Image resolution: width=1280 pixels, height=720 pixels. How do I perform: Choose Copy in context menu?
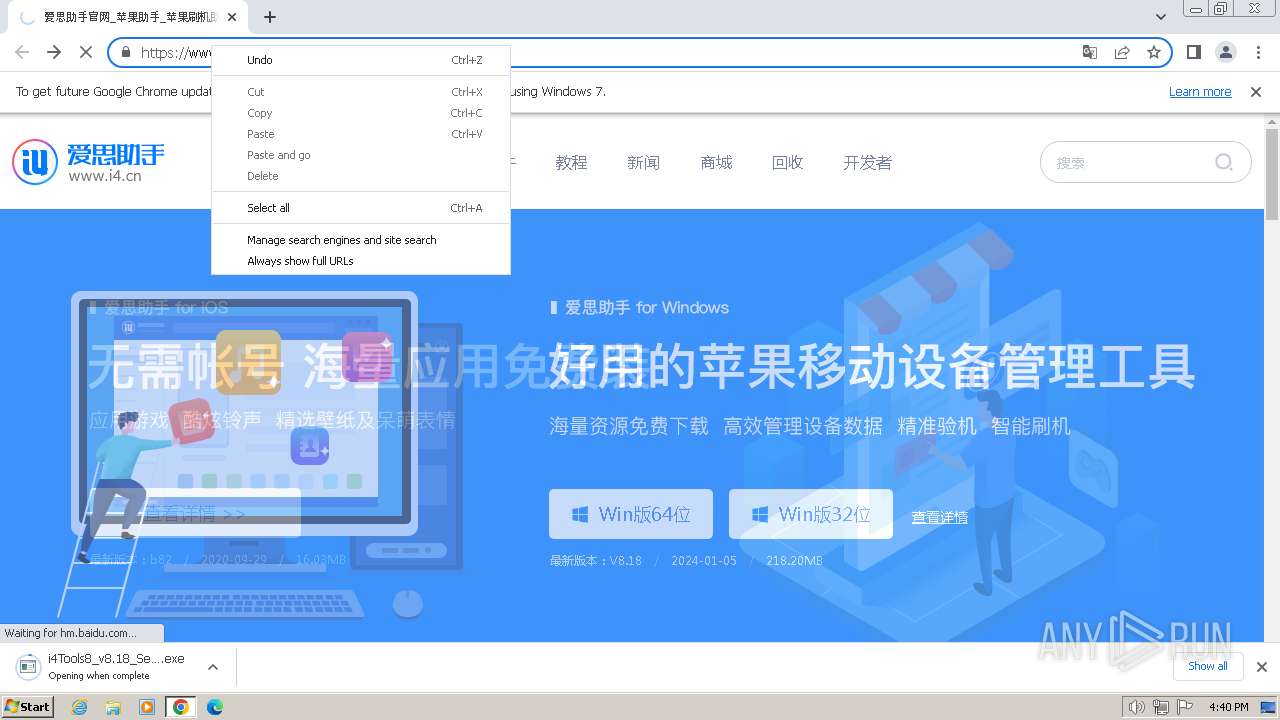[361, 113]
